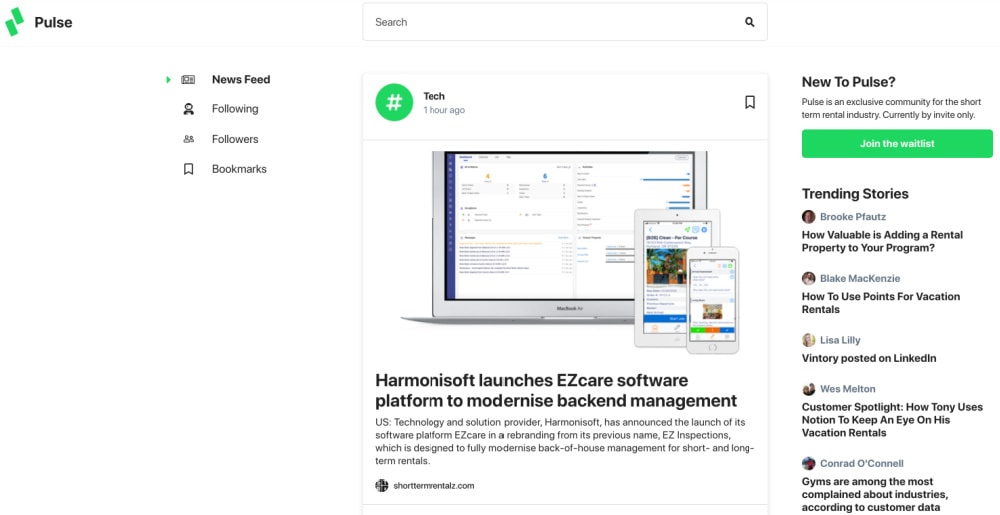Click the Join the waitlist button
Screen dimensions: 1000x515
[x=897, y=143]
